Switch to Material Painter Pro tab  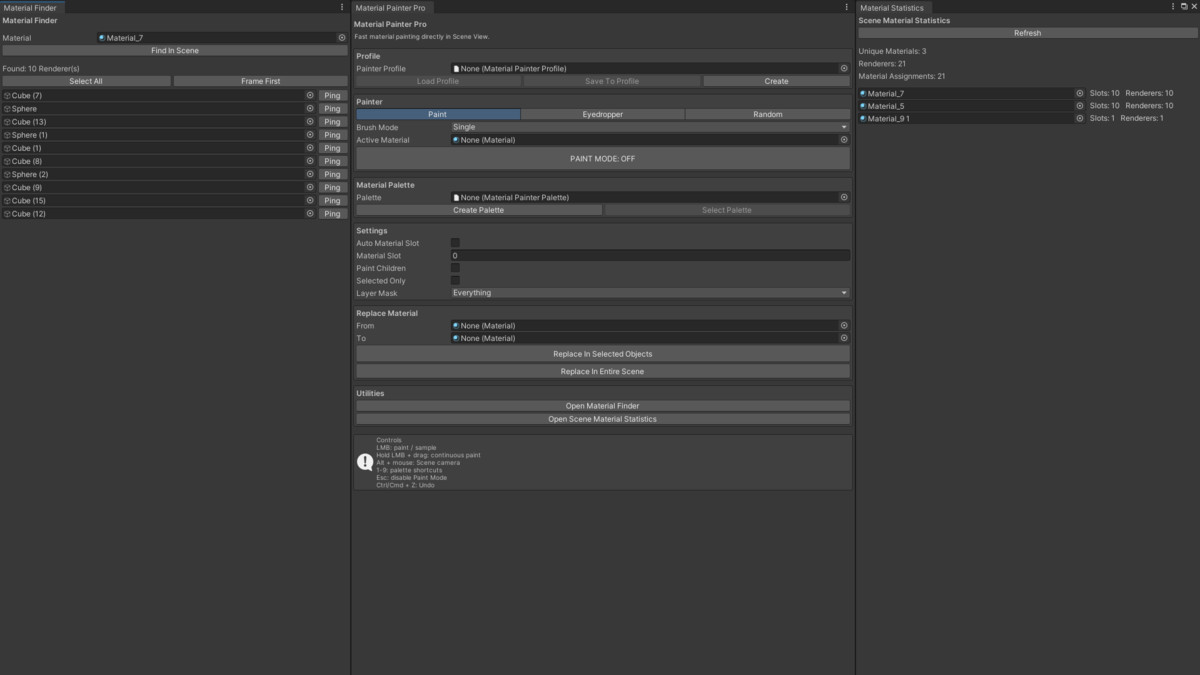[391, 7]
